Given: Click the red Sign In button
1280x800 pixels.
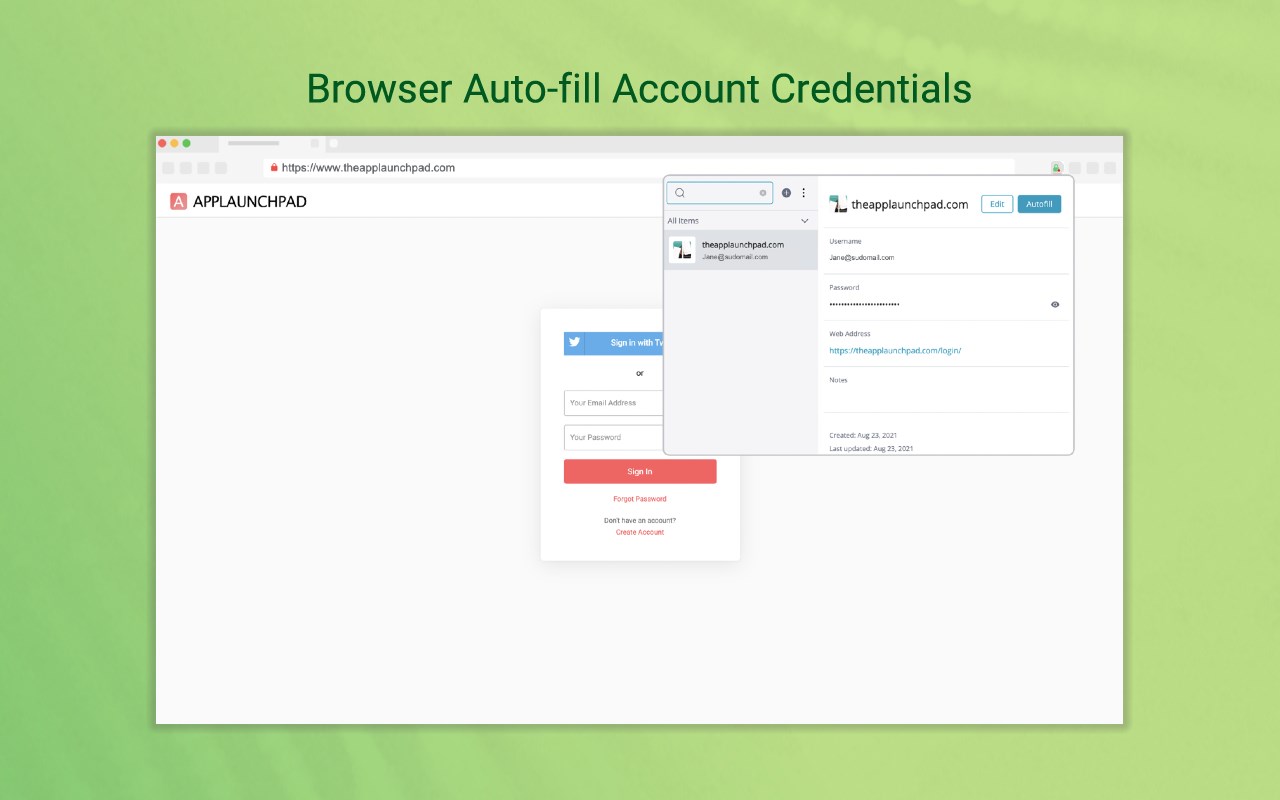Looking at the screenshot, I should pos(640,471).
